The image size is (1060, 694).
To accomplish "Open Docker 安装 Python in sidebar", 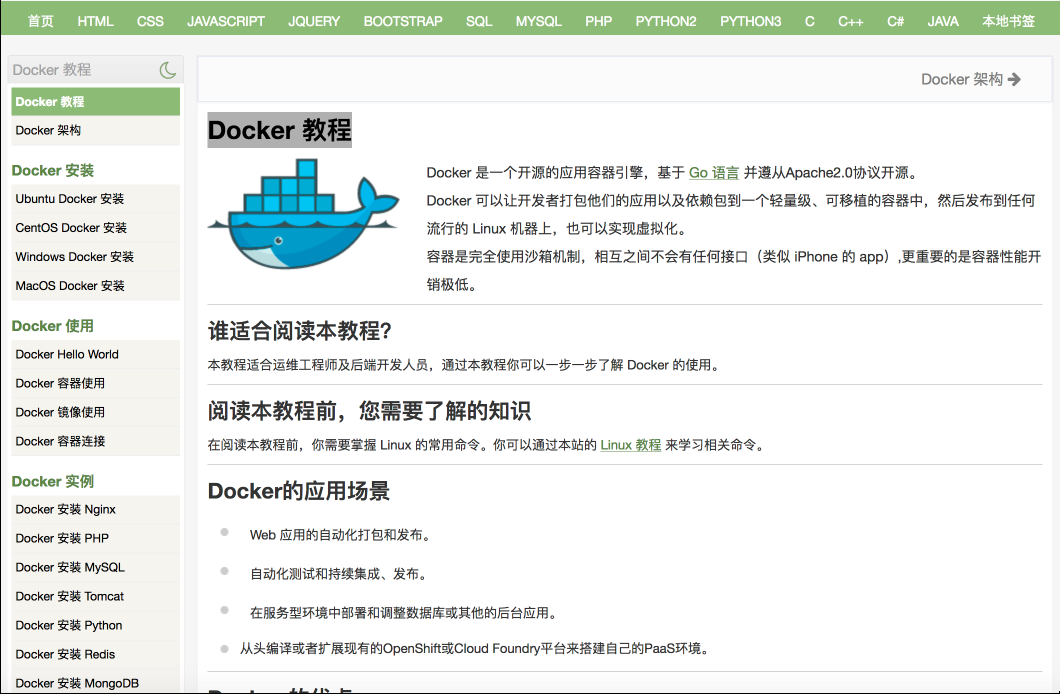I will pos(95,626).
